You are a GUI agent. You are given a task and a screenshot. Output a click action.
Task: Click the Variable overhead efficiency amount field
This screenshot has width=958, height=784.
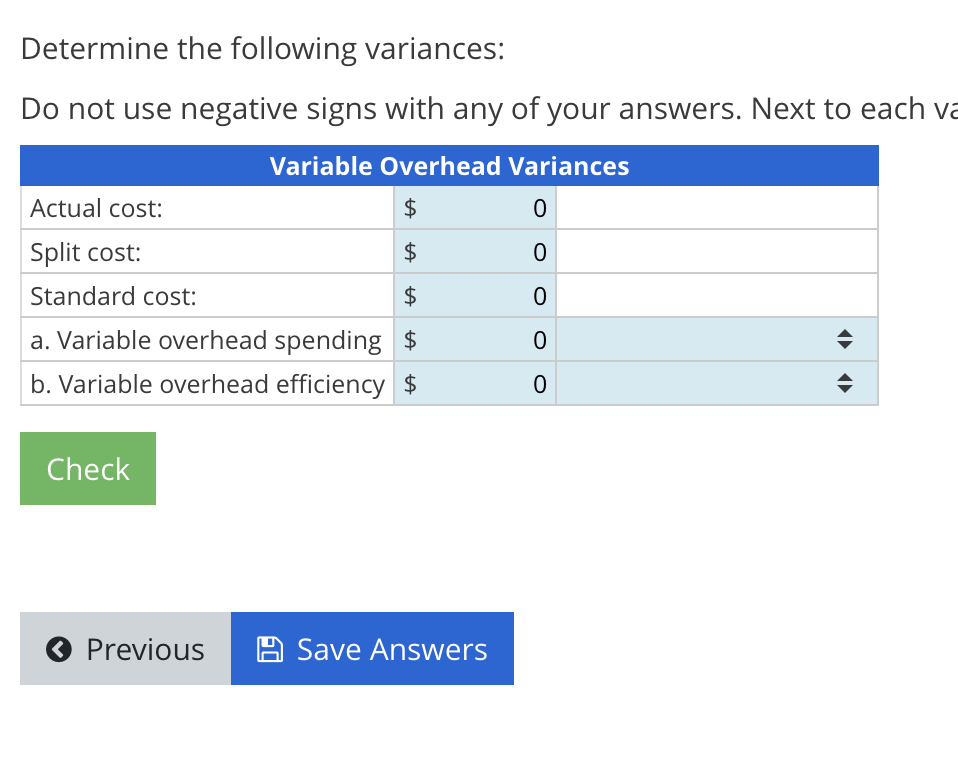pos(475,384)
